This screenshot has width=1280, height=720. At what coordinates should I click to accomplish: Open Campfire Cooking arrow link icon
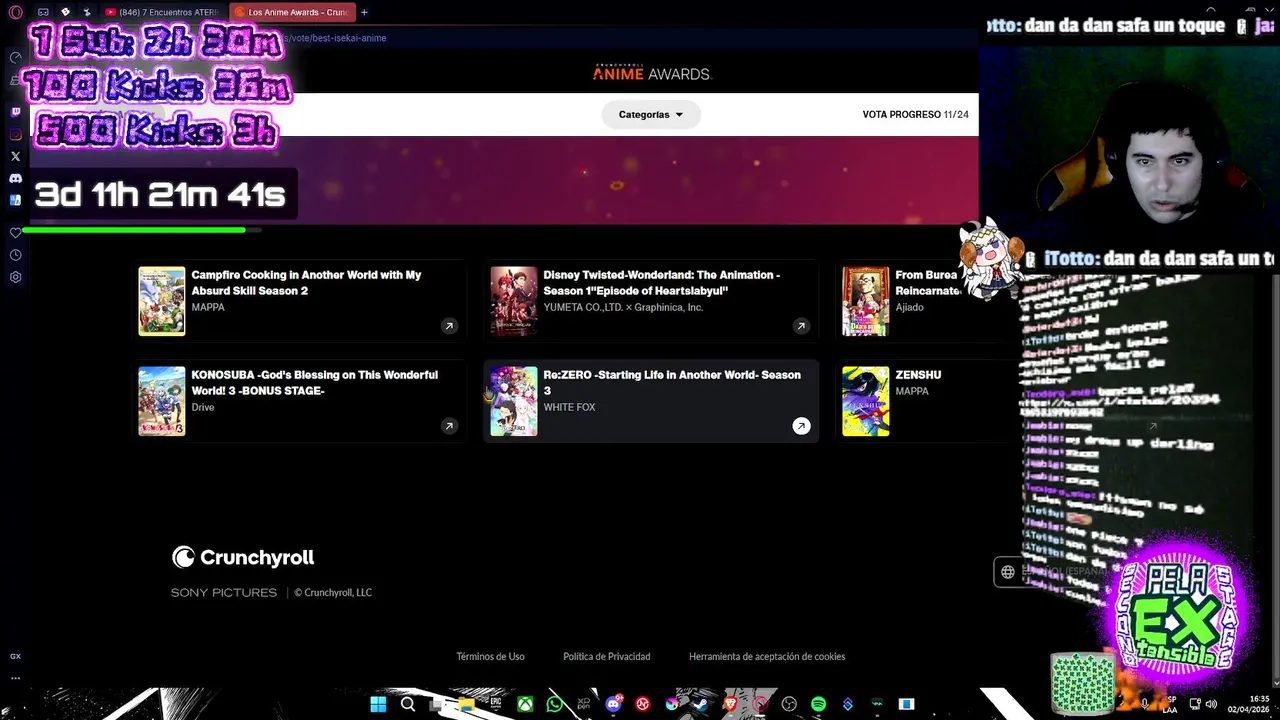pos(449,326)
